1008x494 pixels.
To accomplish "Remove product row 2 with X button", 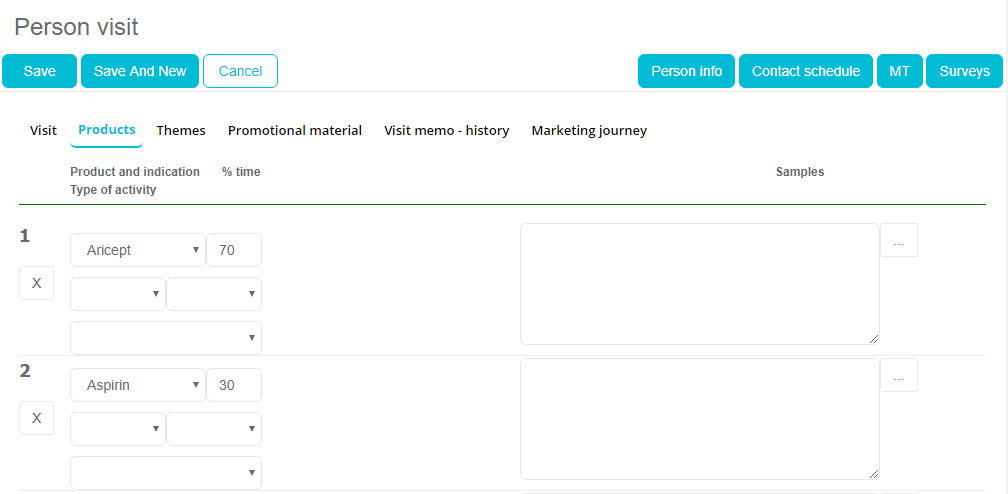I will [36, 418].
